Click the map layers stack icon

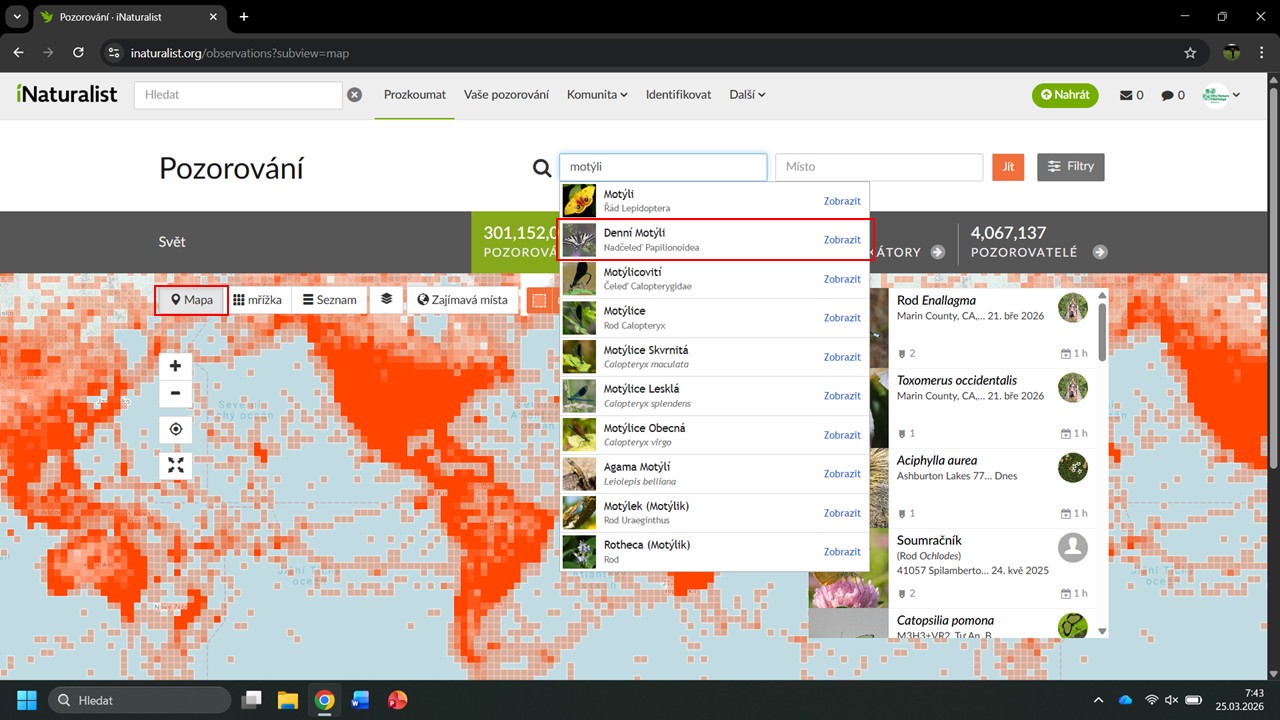click(x=386, y=299)
